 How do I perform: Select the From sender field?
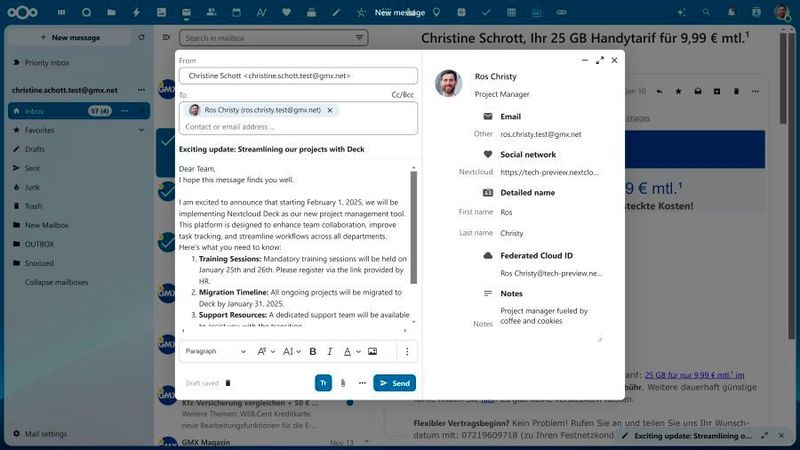(298, 76)
